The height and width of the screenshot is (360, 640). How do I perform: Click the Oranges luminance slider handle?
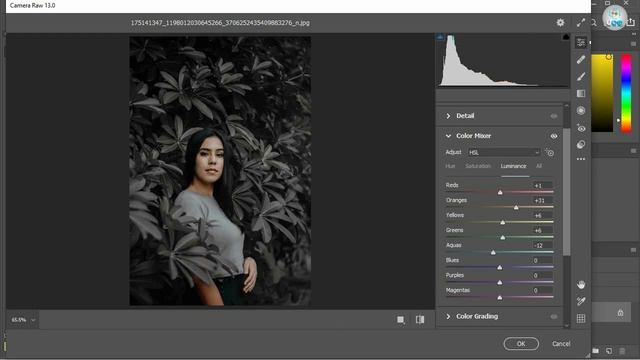coord(516,207)
